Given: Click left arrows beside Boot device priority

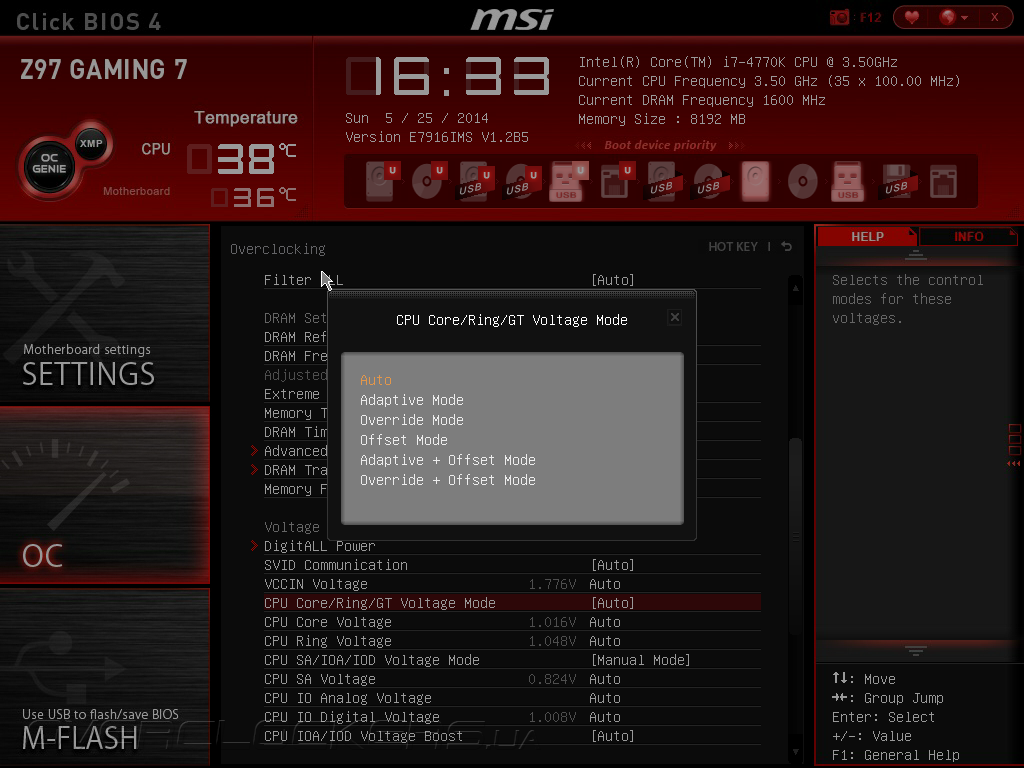Looking at the screenshot, I should [x=584, y=145].
